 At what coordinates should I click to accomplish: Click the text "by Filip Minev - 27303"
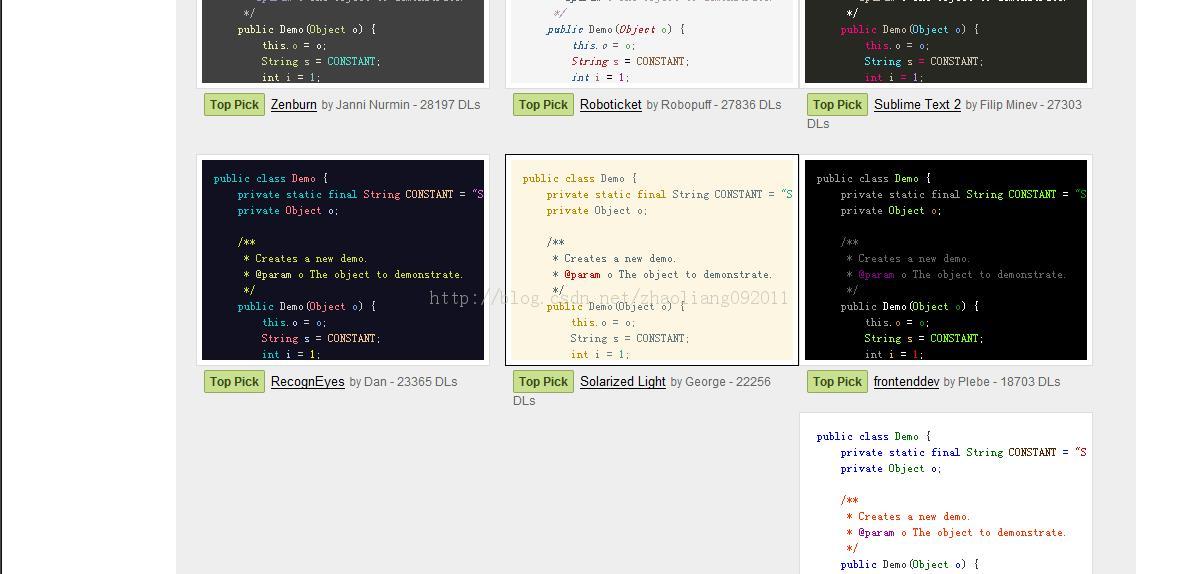pyautogui.click(x=1024, y=105)
